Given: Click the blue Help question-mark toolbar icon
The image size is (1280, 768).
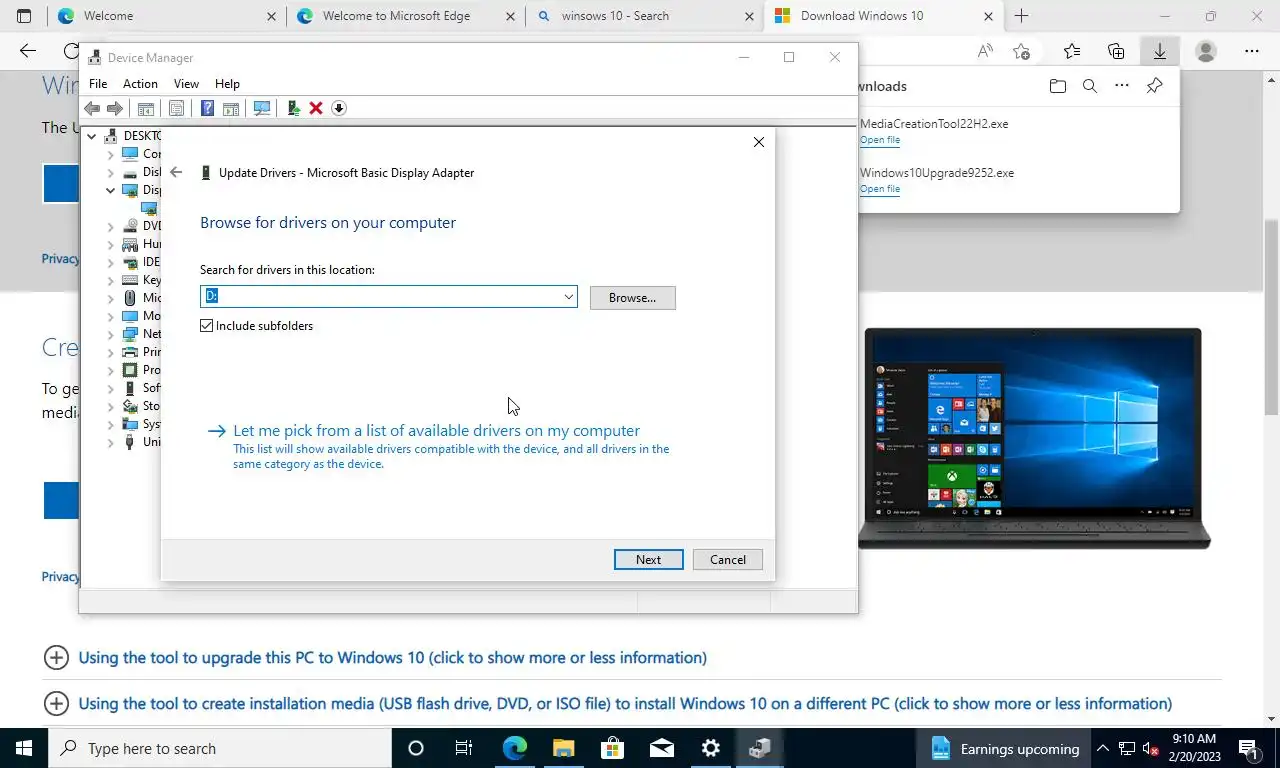Looking at the screenshot, I should click(207, 108).
